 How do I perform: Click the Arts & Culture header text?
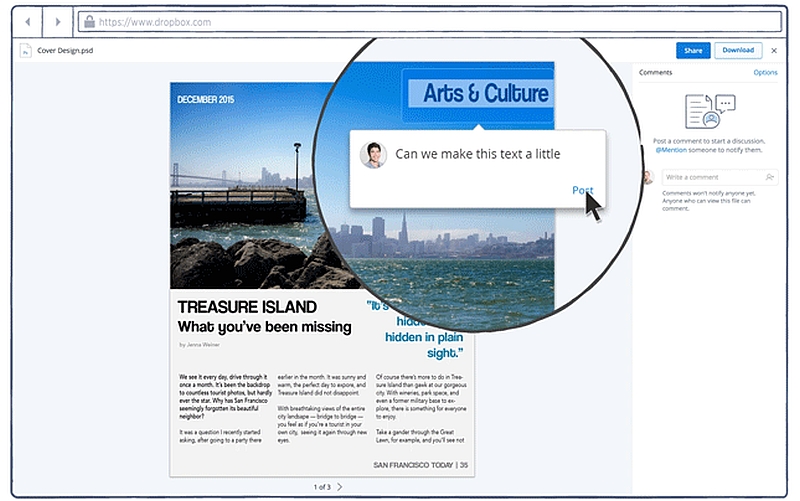tap(485, 93)
